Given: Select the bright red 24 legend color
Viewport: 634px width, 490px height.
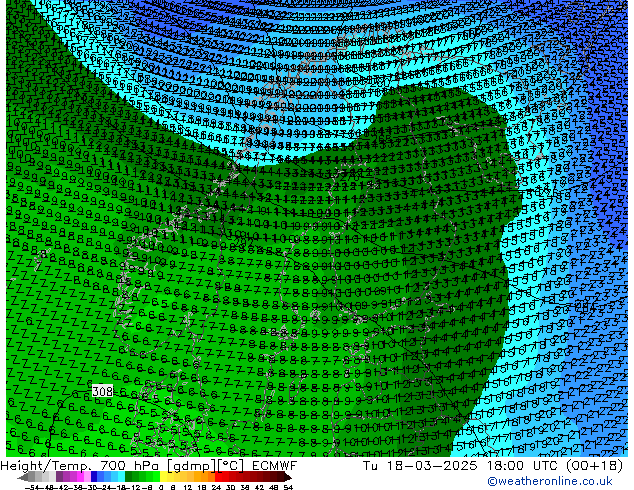Looking at the screenshot, I should click(218, 476).
